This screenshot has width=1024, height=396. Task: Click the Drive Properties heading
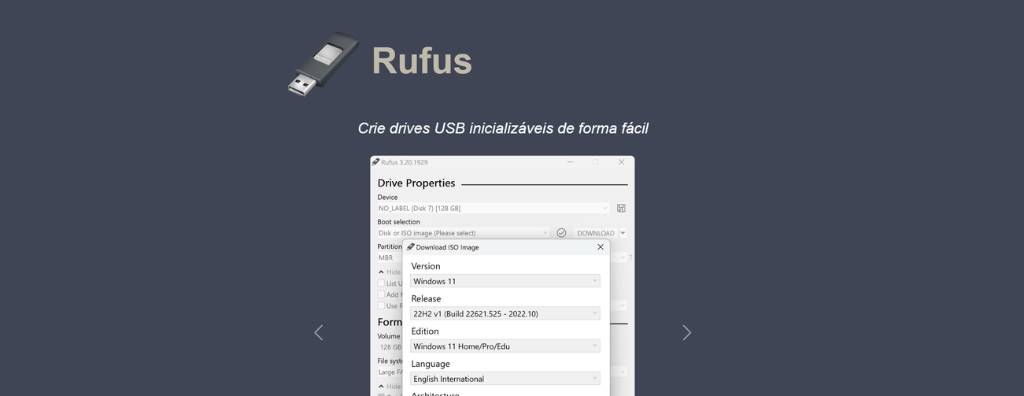pyautogui.click(x=416, y=183)
